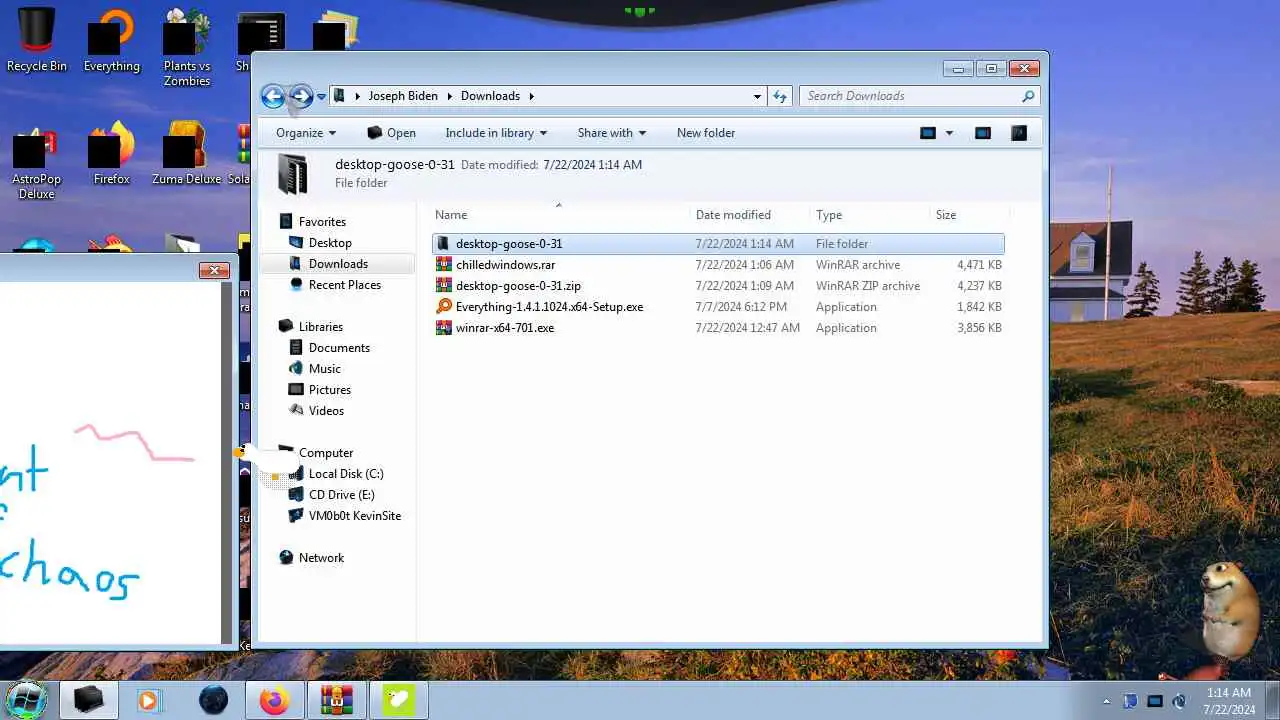Create a New folder from toolbar
This screenshot has width=1280, height=720.
tap(706, 133)
